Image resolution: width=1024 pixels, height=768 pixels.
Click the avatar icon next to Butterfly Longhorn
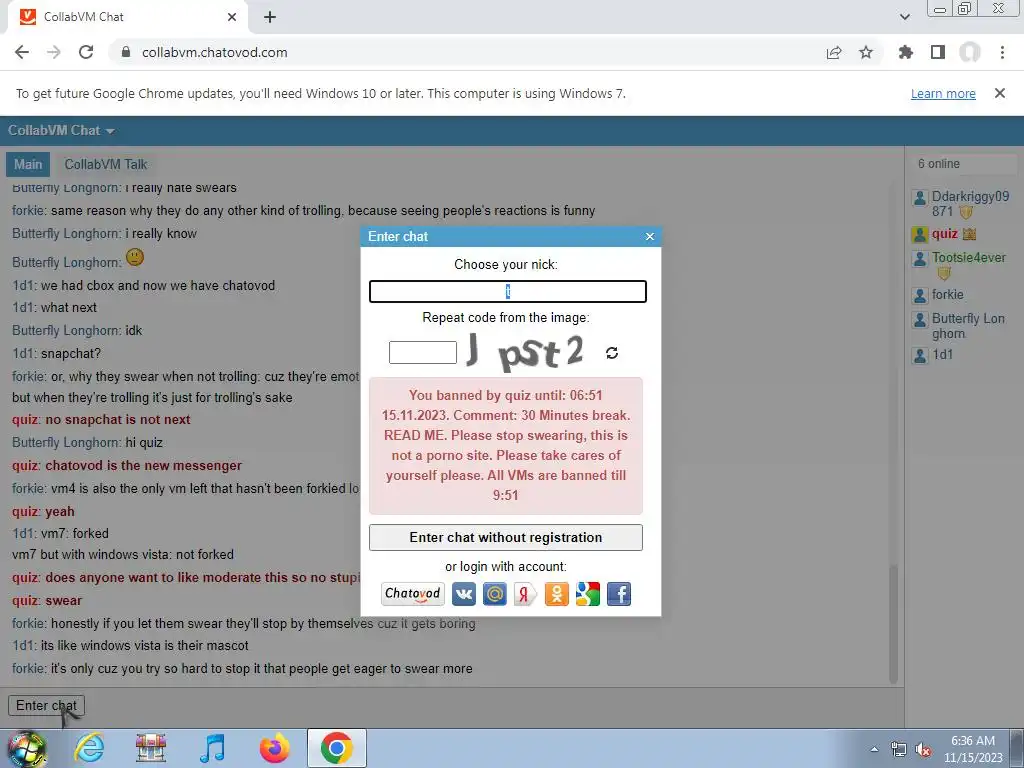920,319
